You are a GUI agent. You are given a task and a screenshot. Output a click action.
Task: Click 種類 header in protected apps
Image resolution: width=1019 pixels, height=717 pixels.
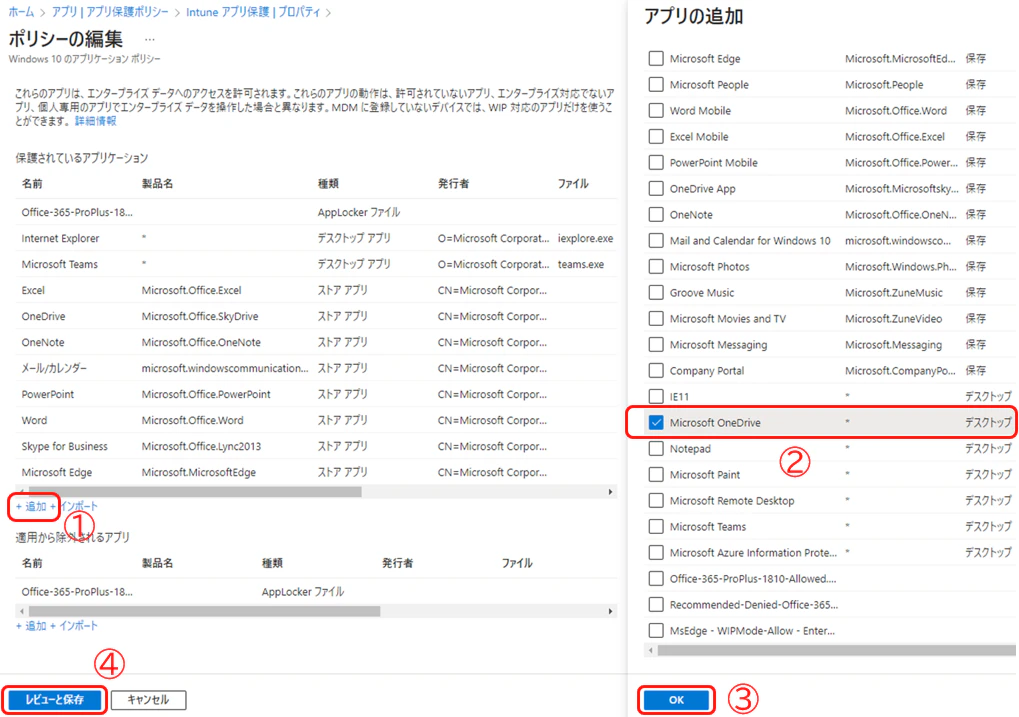pos(328,184)
